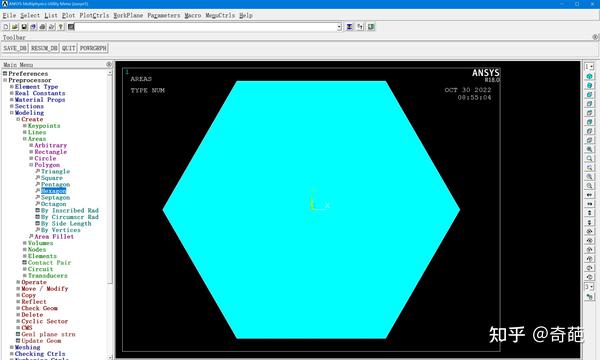Viewport: 600px width, 360px height.
Task: Click the command prompt icon beside input
Action: tap(71, 27)
